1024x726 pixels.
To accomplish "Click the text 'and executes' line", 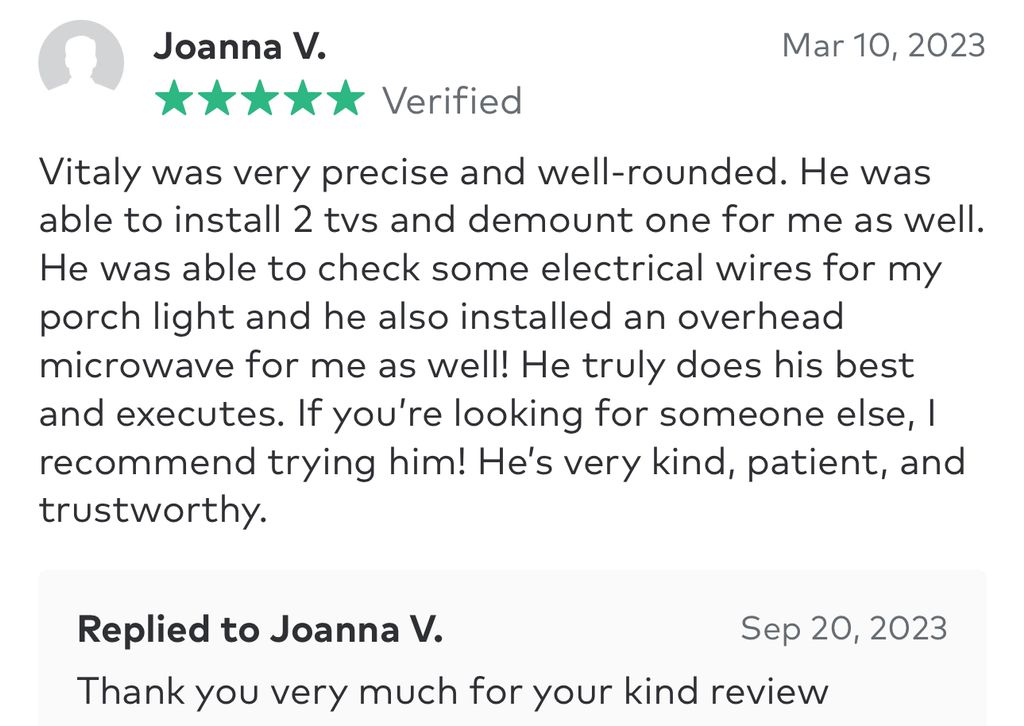I will point(487,414).
